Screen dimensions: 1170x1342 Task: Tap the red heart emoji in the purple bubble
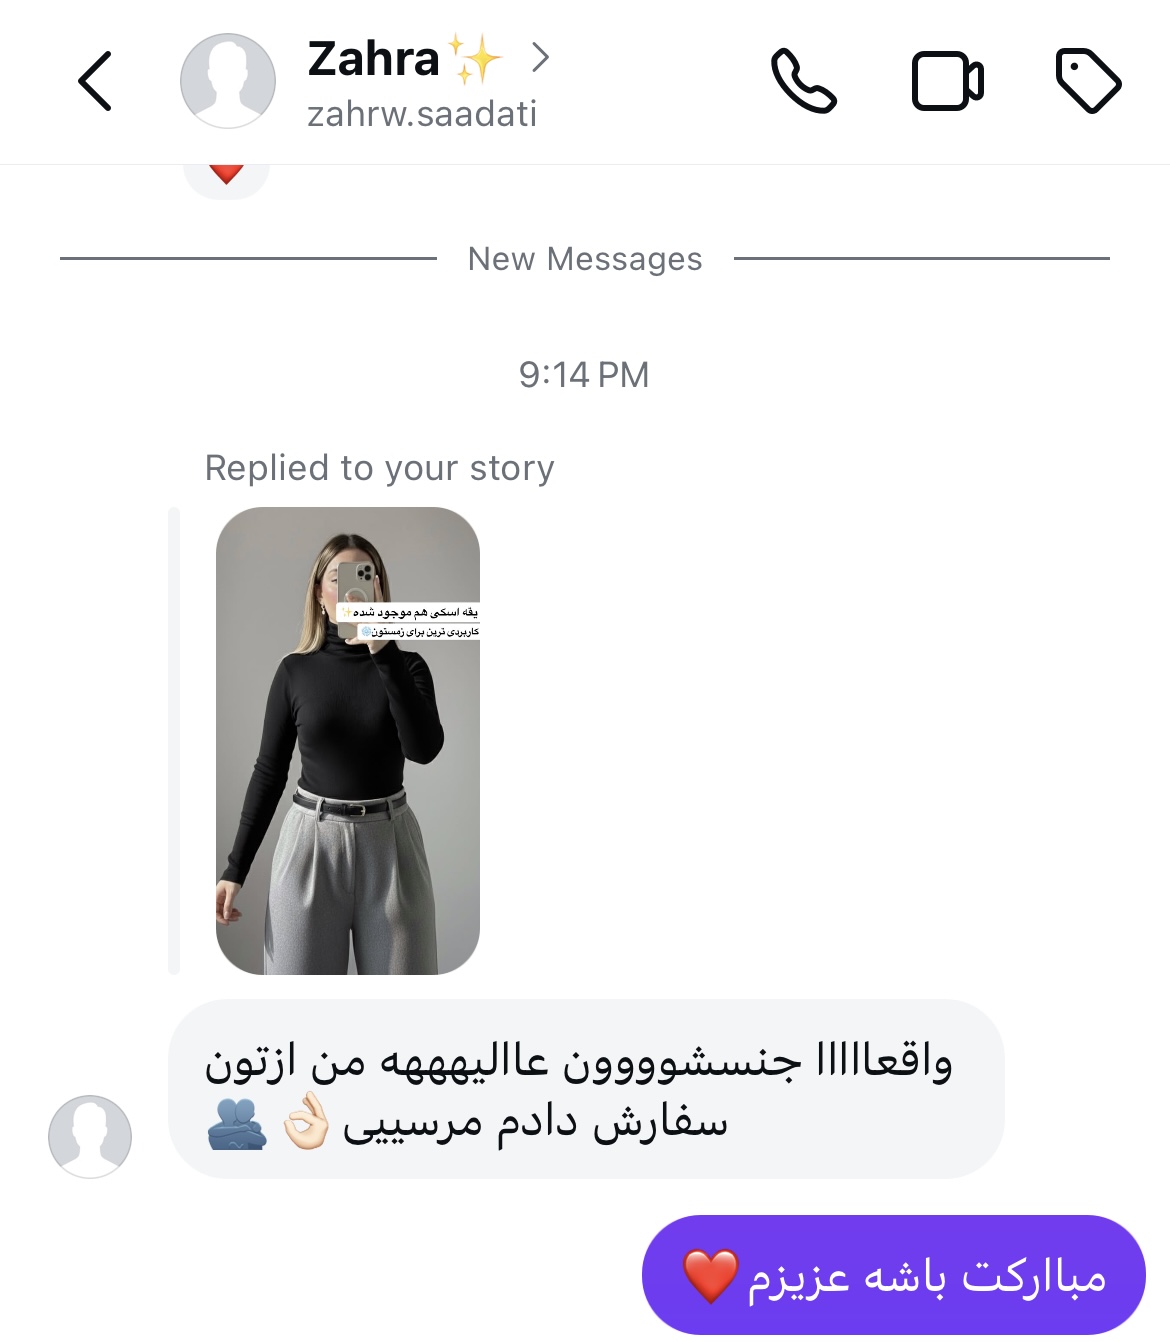[711, 1276]
